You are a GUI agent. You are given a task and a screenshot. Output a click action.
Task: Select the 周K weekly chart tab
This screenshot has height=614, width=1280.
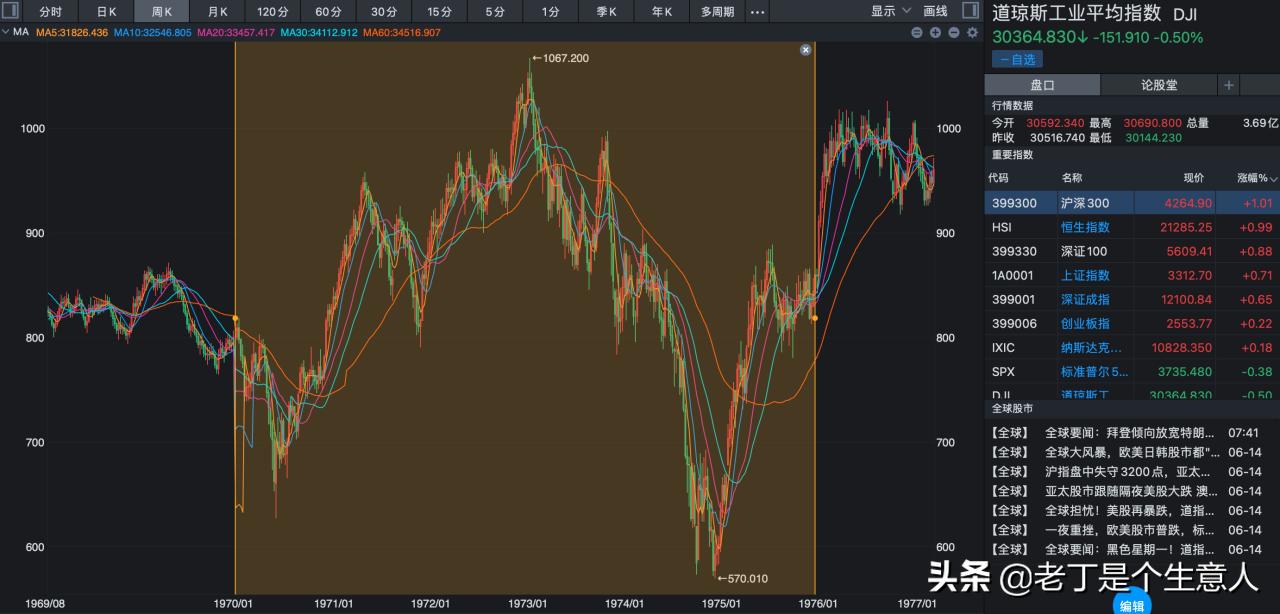click(x=162, y=12)
